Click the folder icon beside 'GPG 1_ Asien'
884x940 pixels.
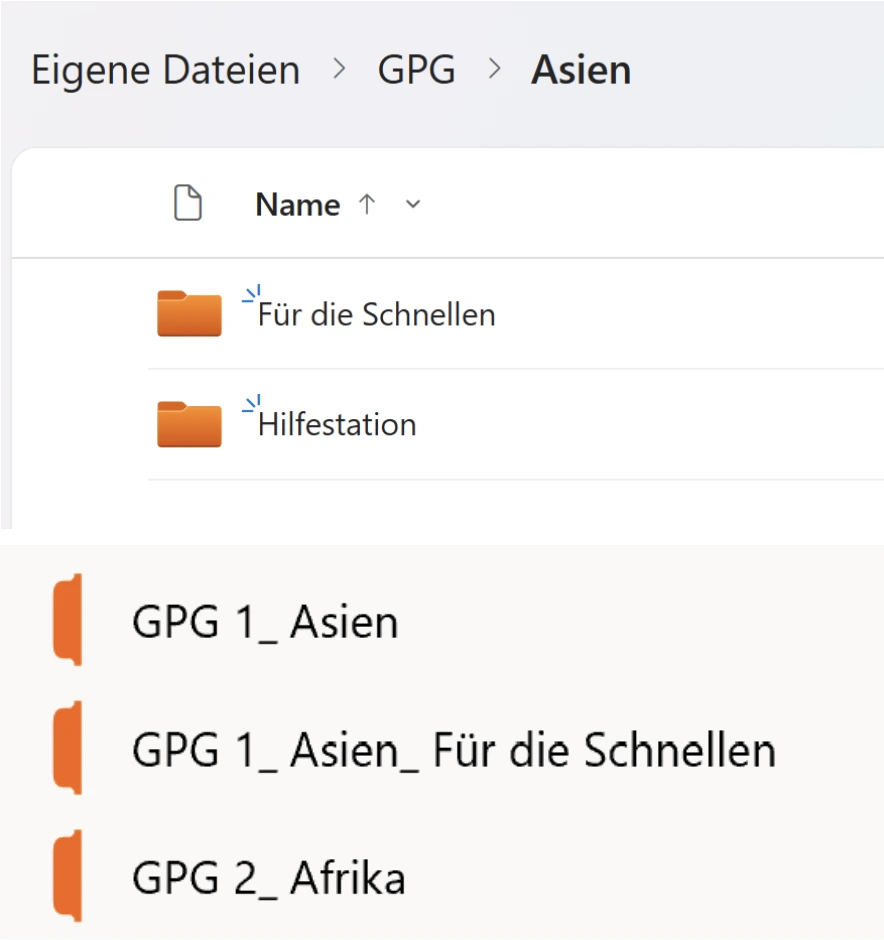point(68,620)
